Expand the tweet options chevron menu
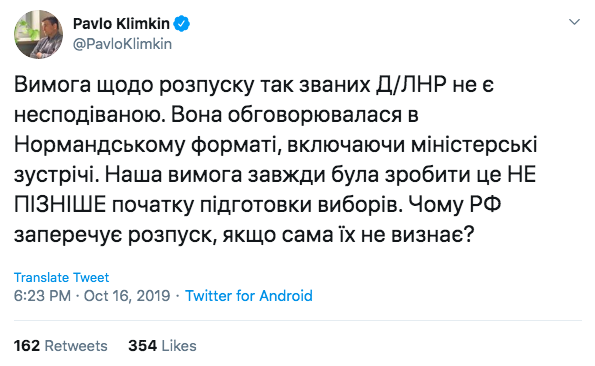The image size is (595, 366). (575, 22)
